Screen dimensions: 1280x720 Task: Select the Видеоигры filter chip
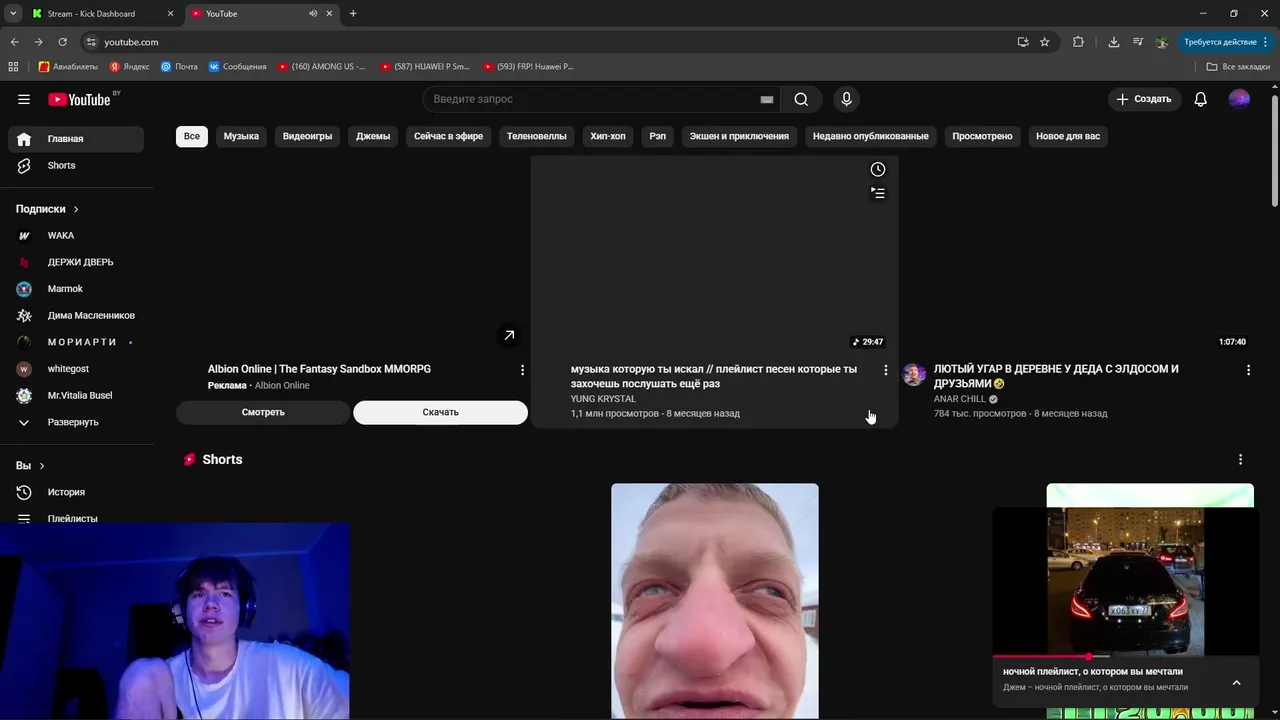307,136
